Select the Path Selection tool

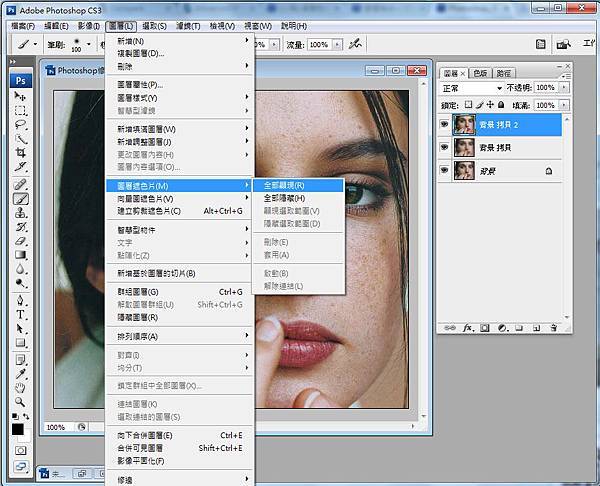click(20, 329)
